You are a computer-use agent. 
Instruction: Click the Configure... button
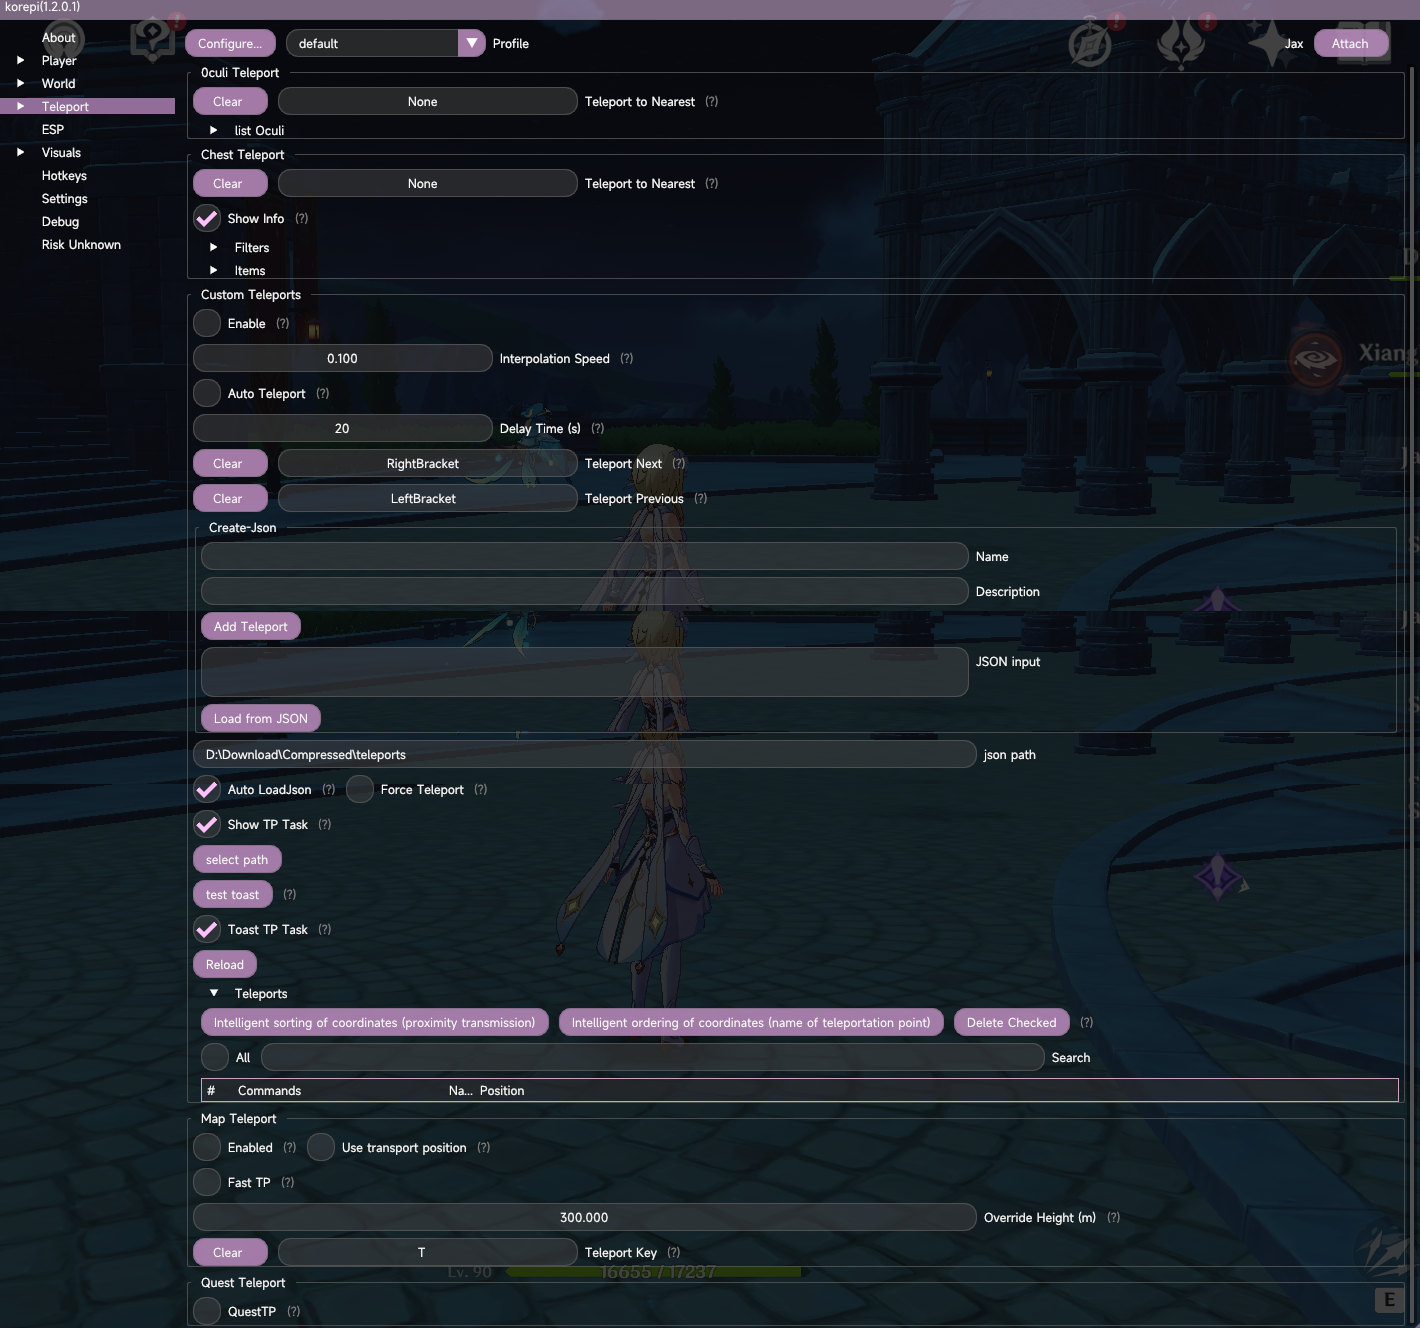[x=230, y=43]
